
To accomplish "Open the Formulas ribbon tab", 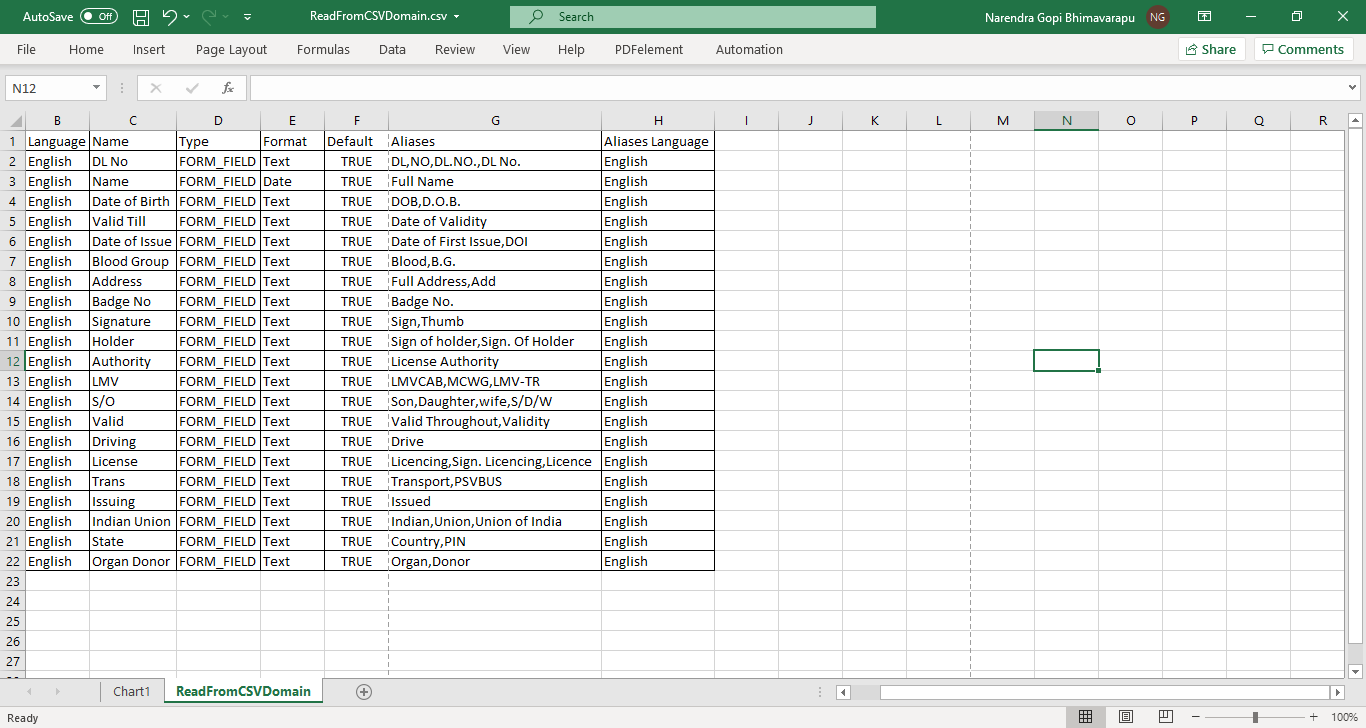I will point(323,49).
